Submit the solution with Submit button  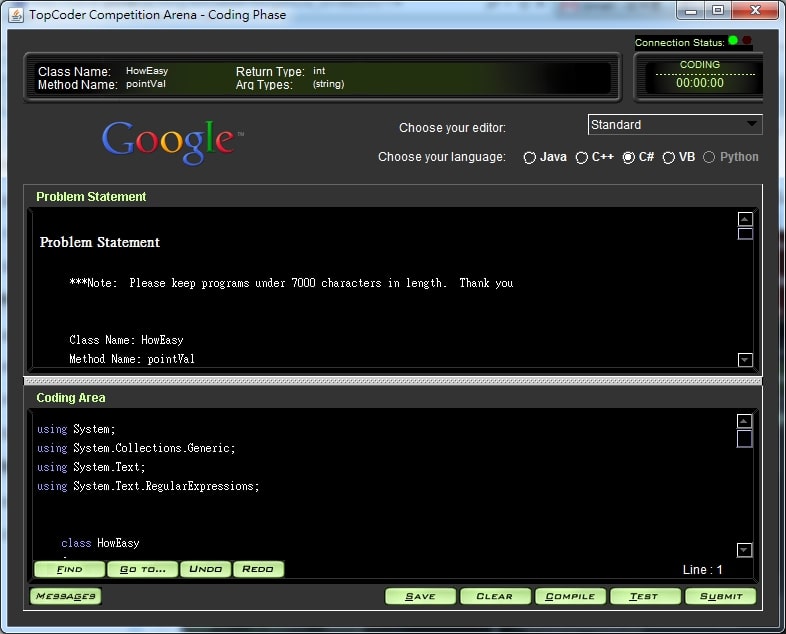pyautogui.click(x=721, y=596)
